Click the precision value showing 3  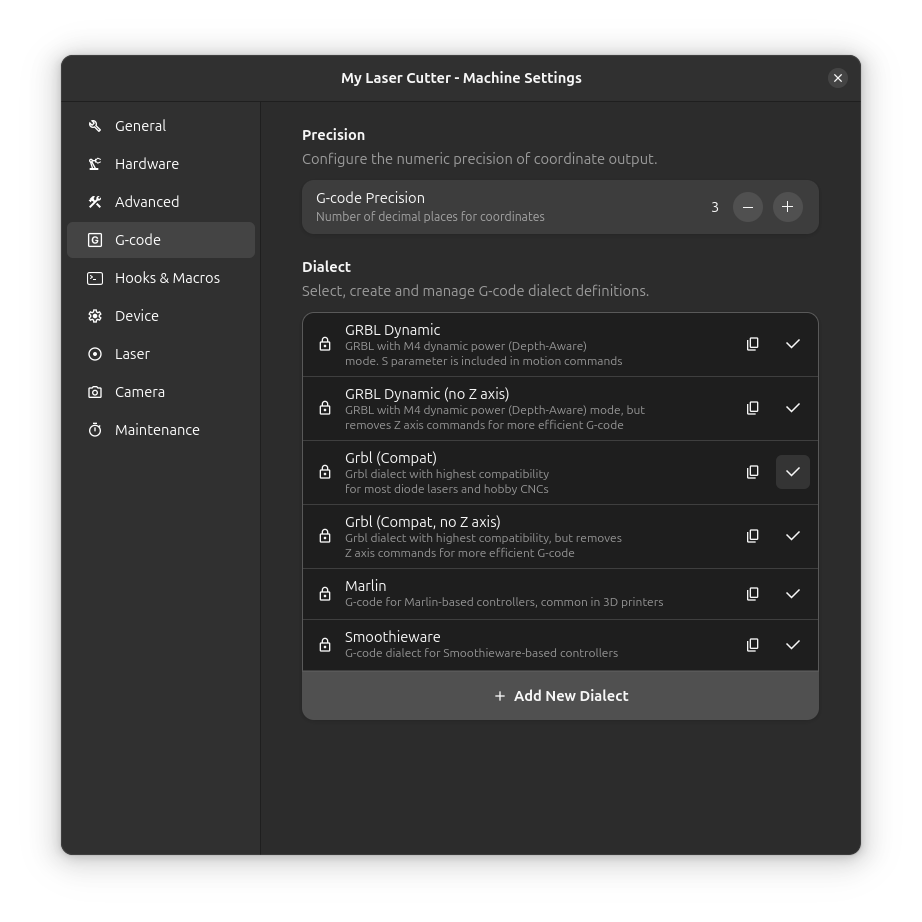pos(714,207)
